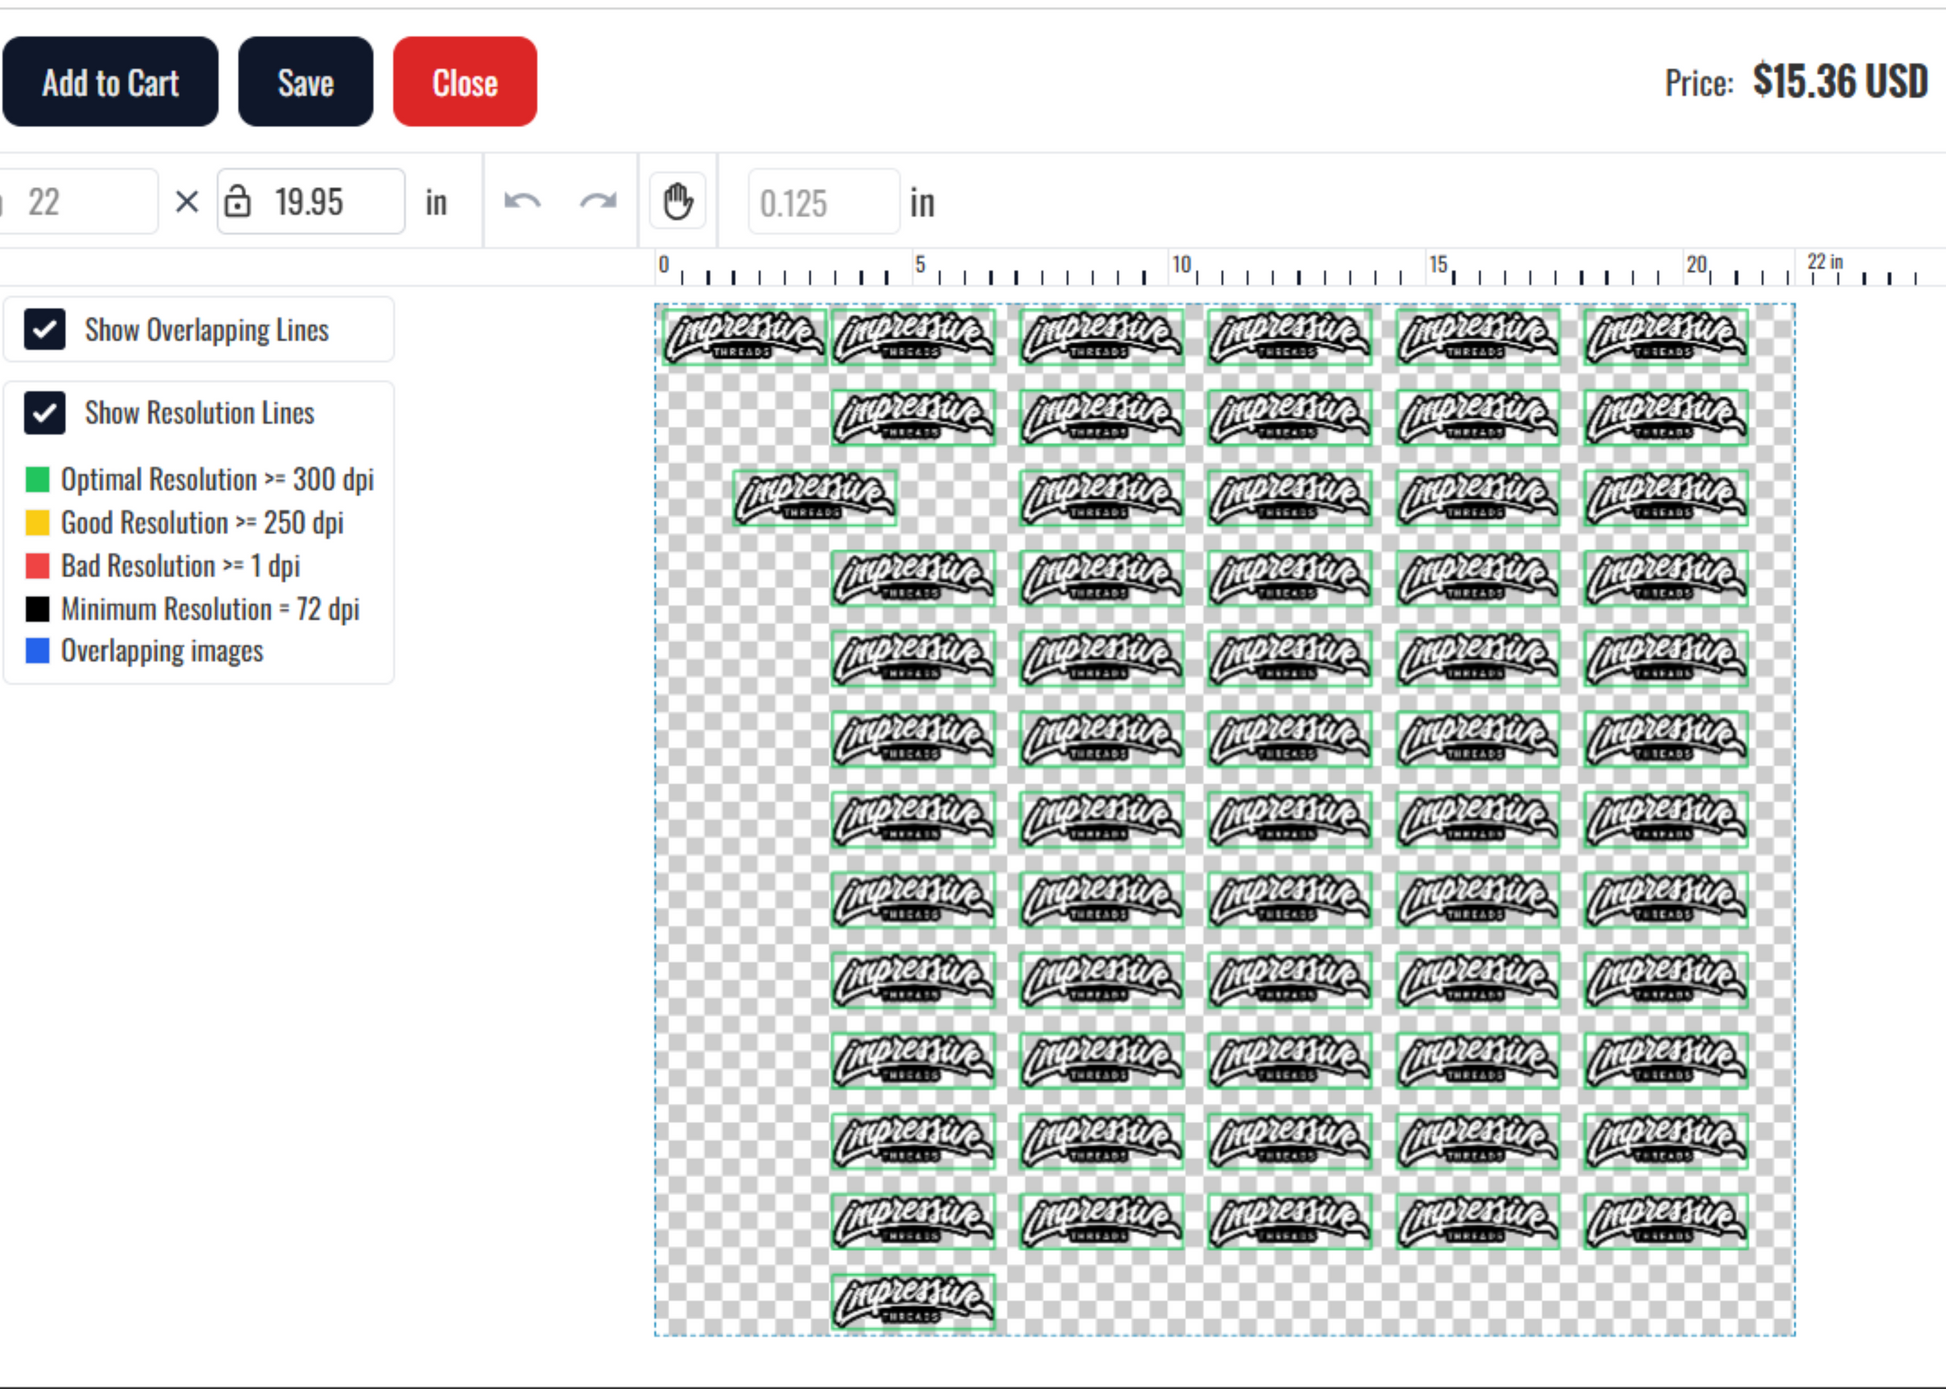1946x1389 pixels.
Task: Click the 0.125 spacing input field
Action: [x=824, y=203]
